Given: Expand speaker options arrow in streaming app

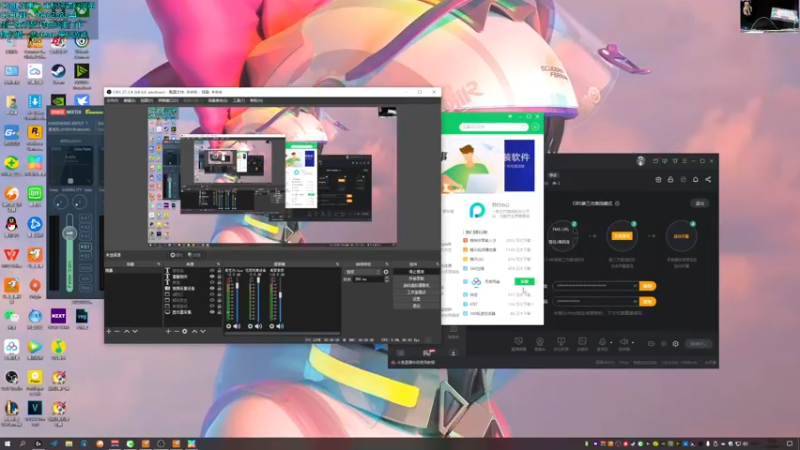Looking at the screenshot, I should [633, 342].
